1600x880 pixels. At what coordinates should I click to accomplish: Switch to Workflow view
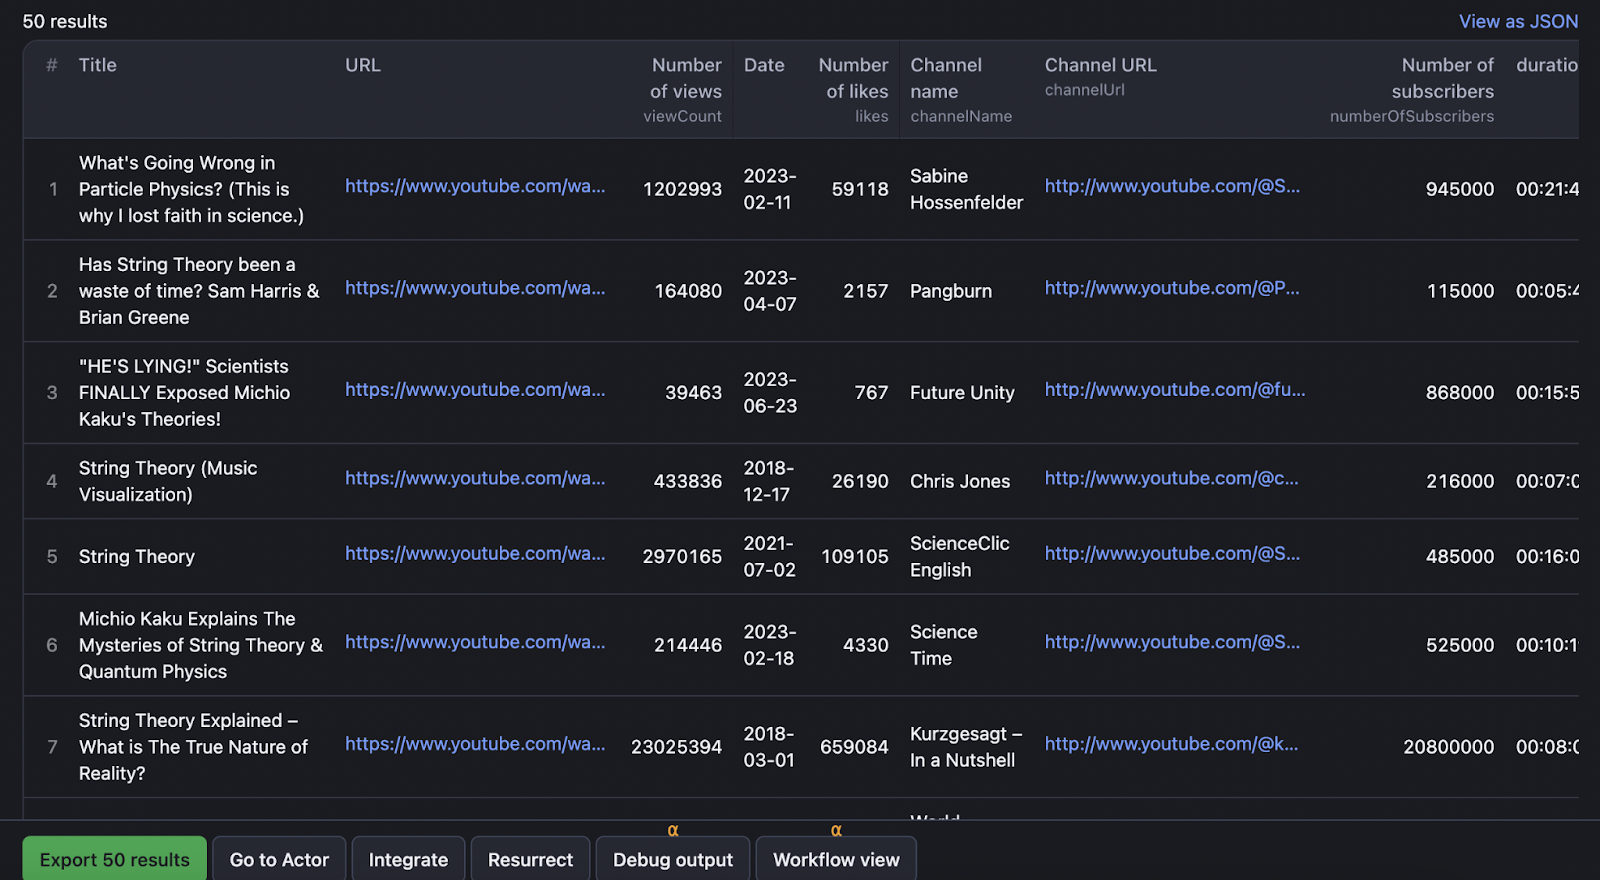[x=836, y=859]
